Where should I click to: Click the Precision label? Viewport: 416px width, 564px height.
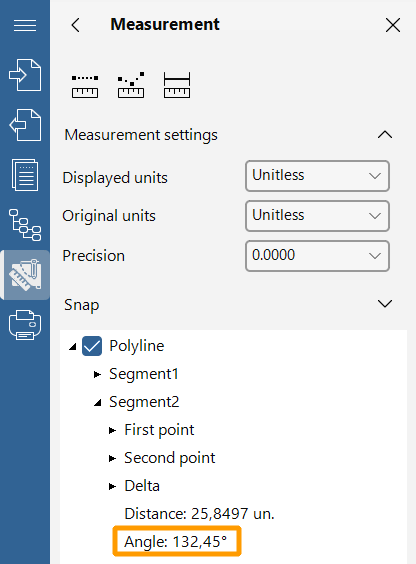coord(93,256)
